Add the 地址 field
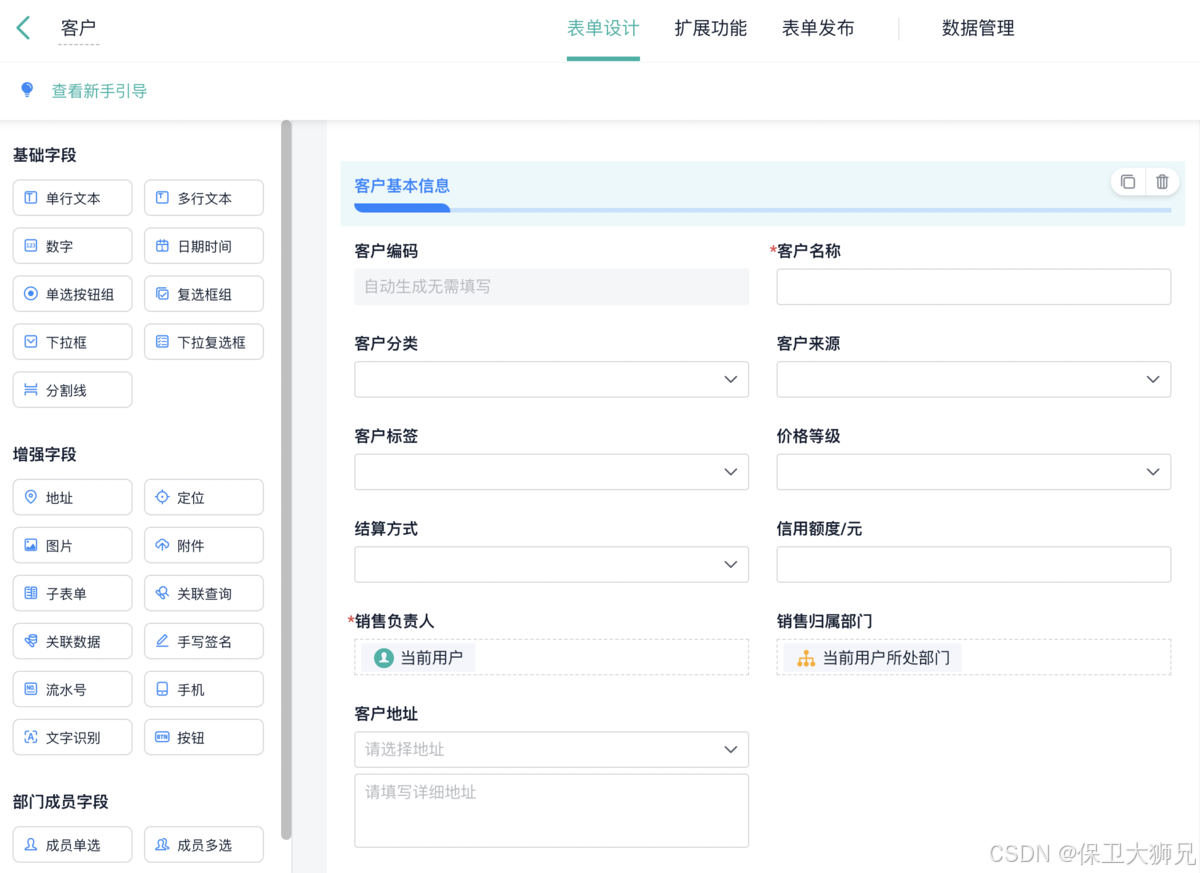Image resolution: width=1200 pixels, height=873 pixels. 72,497
